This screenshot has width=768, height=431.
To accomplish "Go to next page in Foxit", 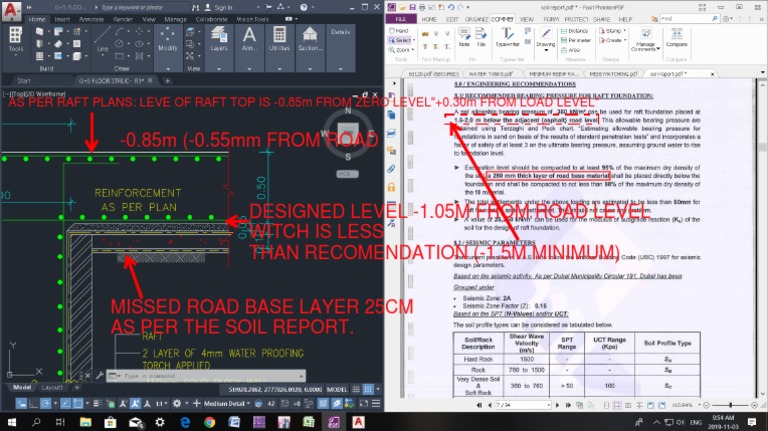I will [x=557, y=405].
